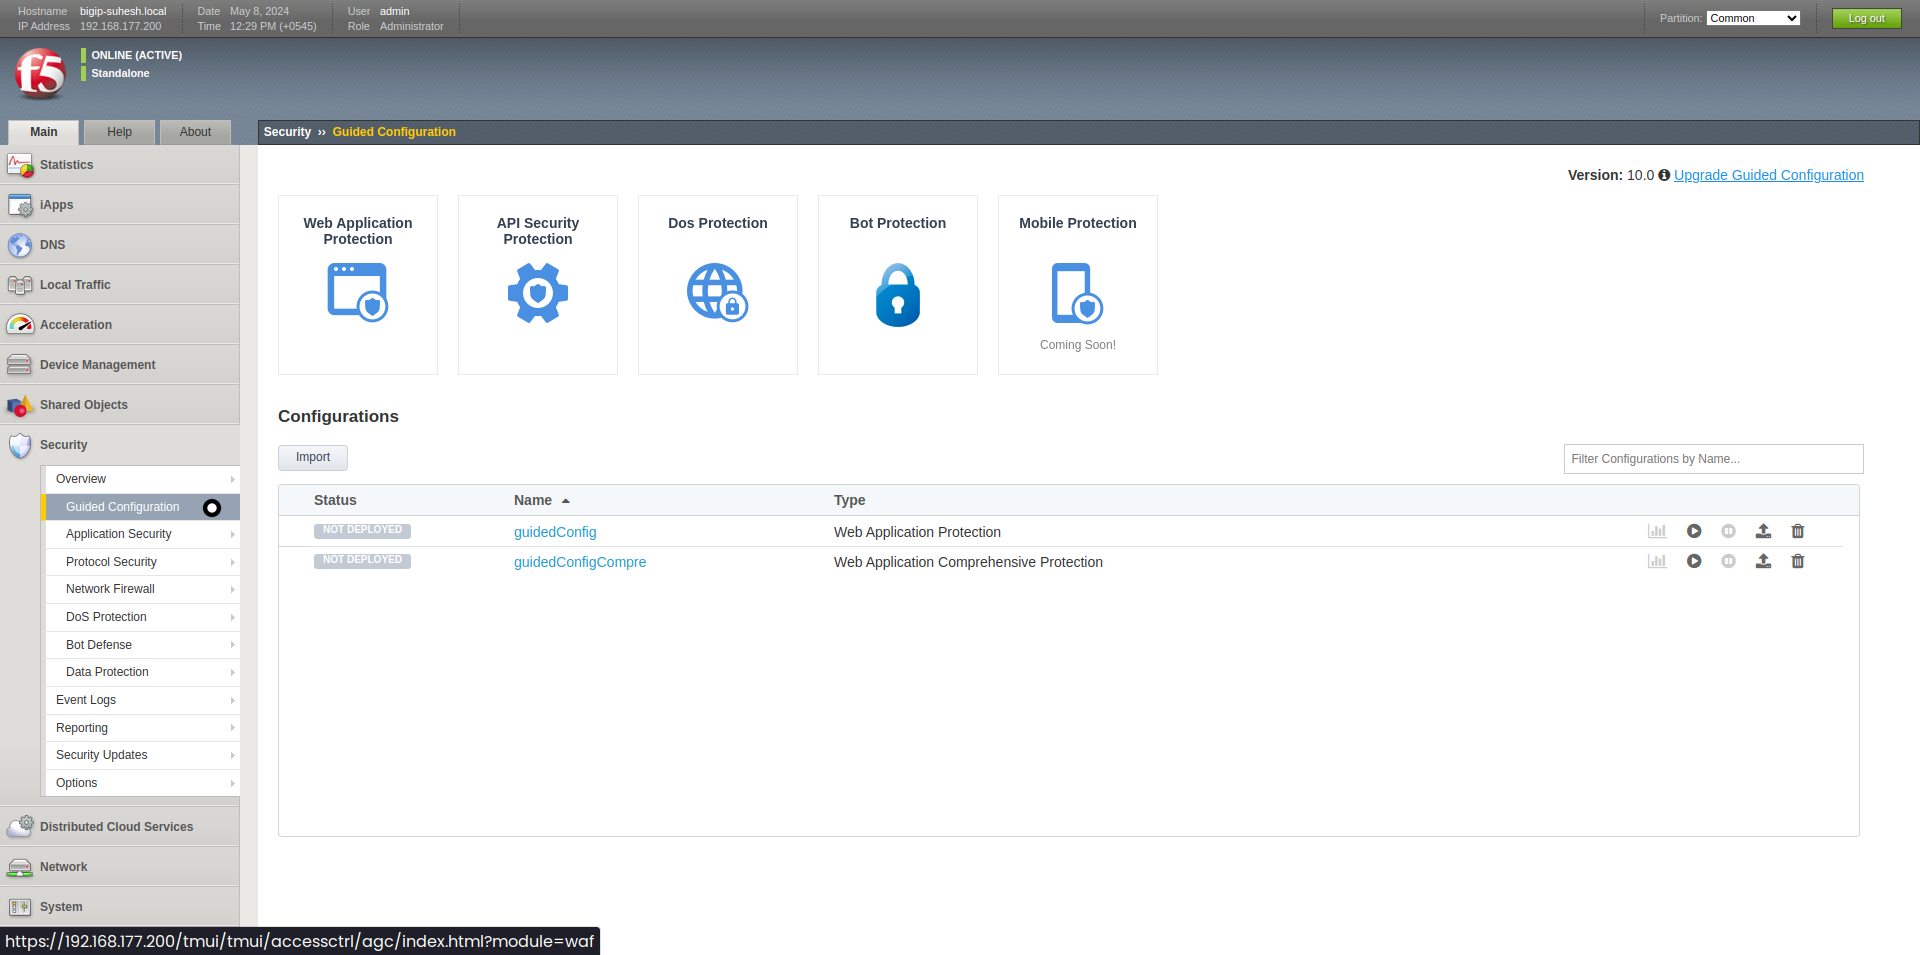
Task: Click the F5 logo
Action: click(x=40, y=72)
